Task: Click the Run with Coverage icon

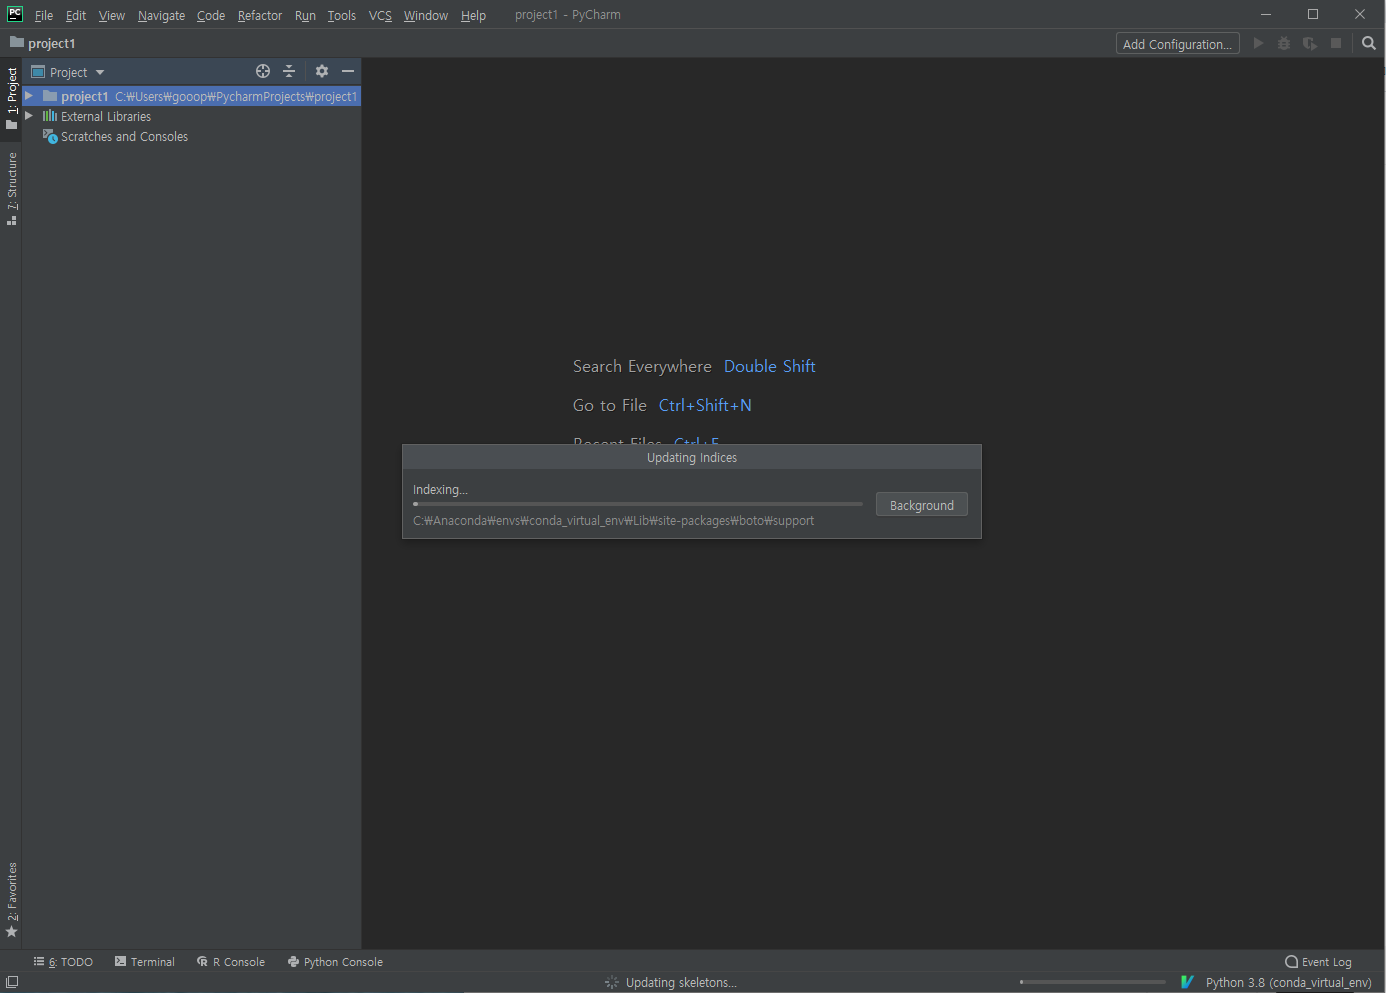Action: [1310, 43]
